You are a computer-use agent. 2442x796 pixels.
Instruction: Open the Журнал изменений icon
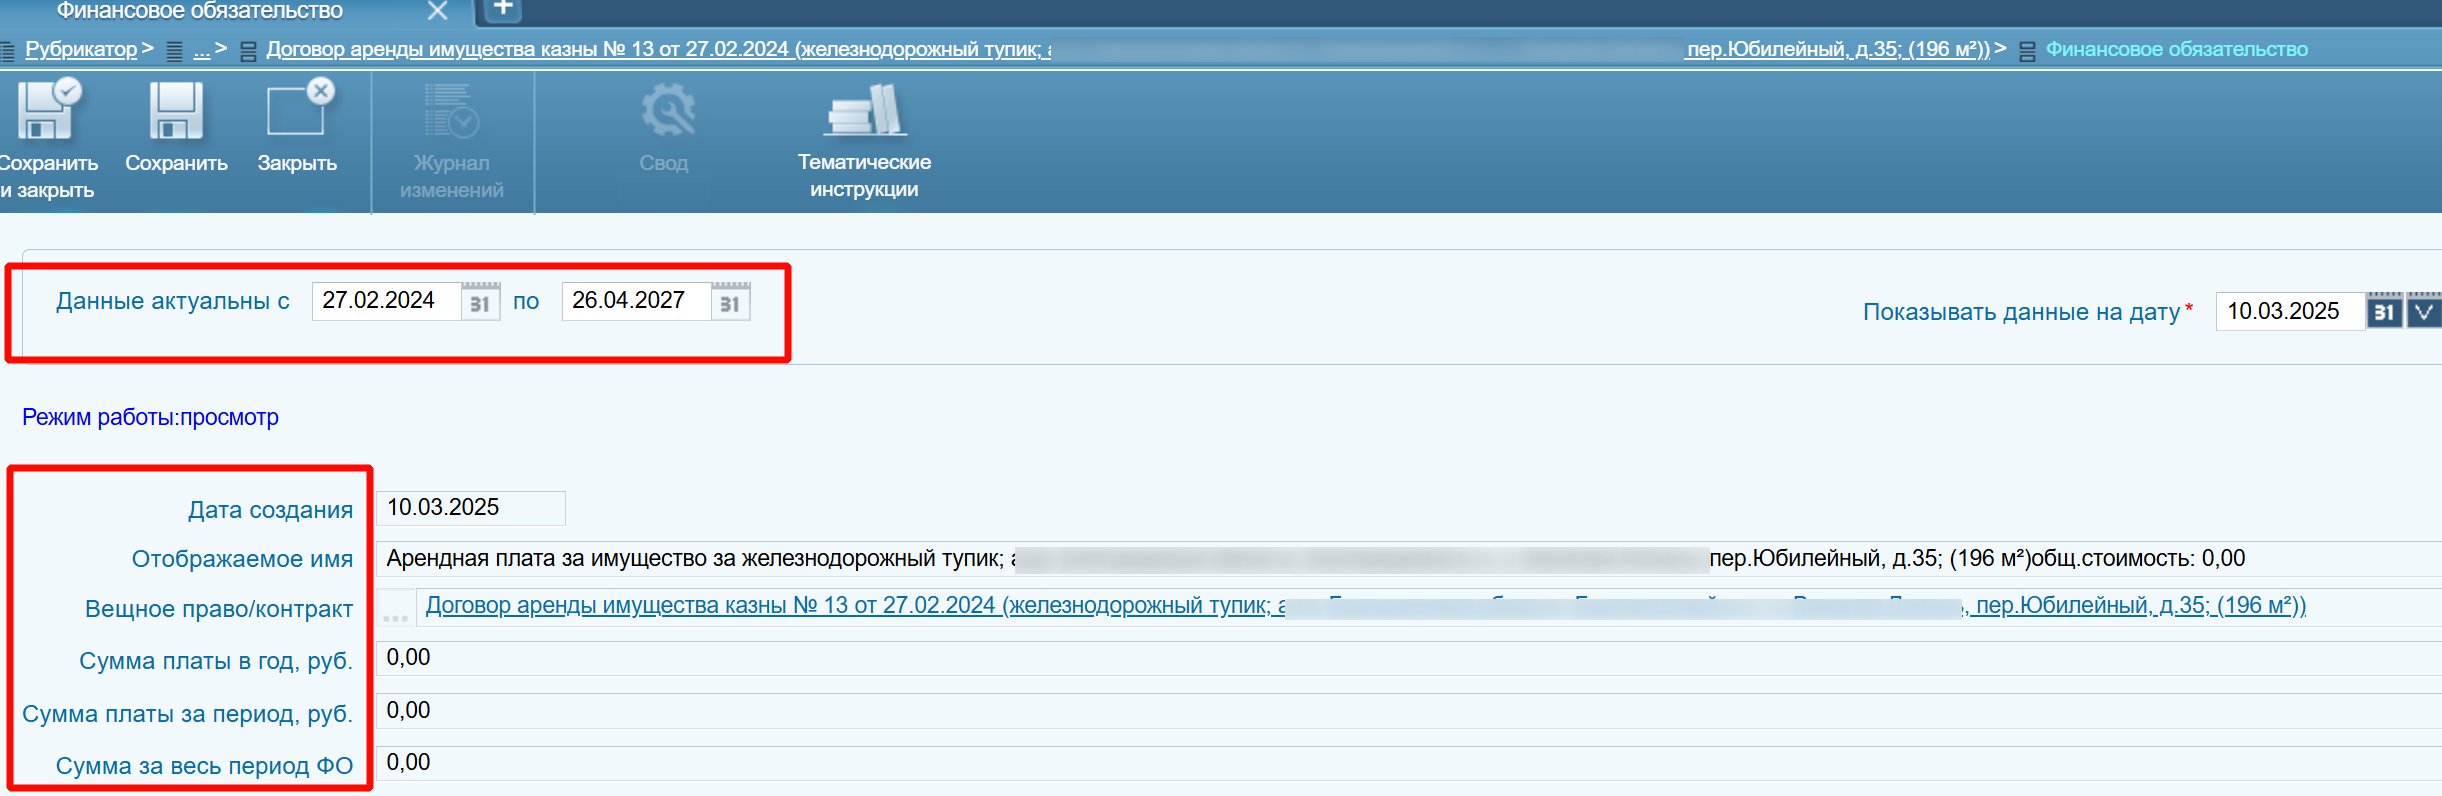pos(452,112)
